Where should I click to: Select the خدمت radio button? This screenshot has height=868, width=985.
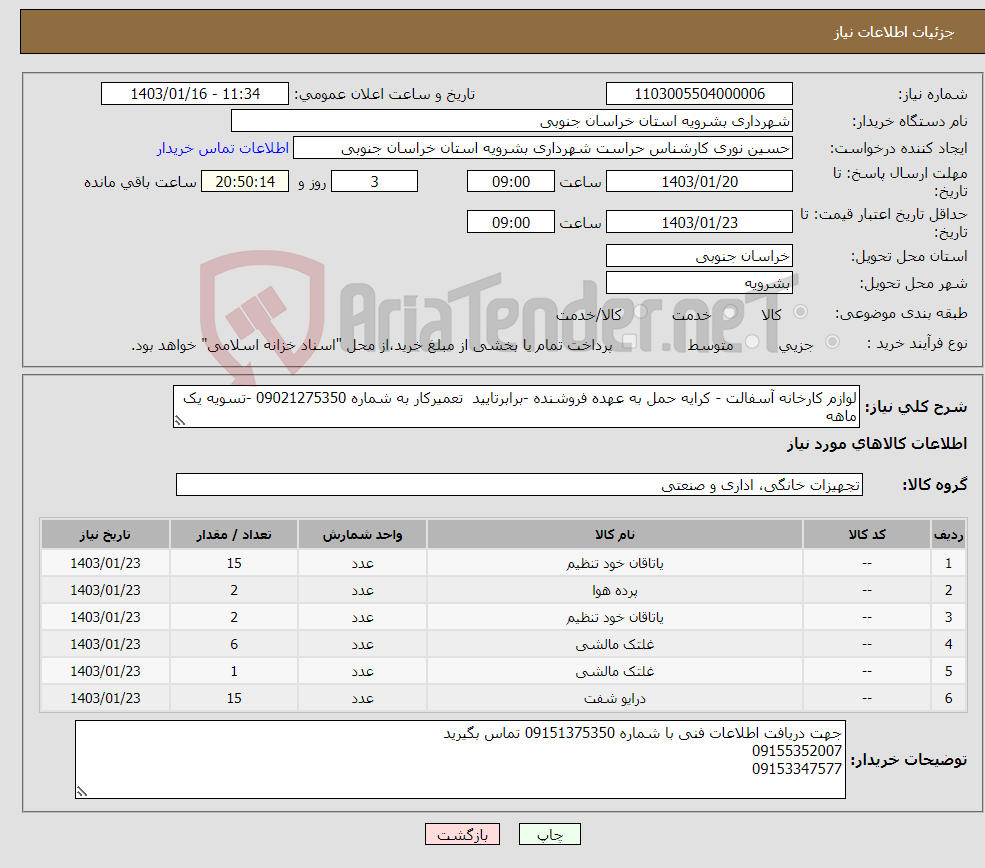tap(729, 312)
